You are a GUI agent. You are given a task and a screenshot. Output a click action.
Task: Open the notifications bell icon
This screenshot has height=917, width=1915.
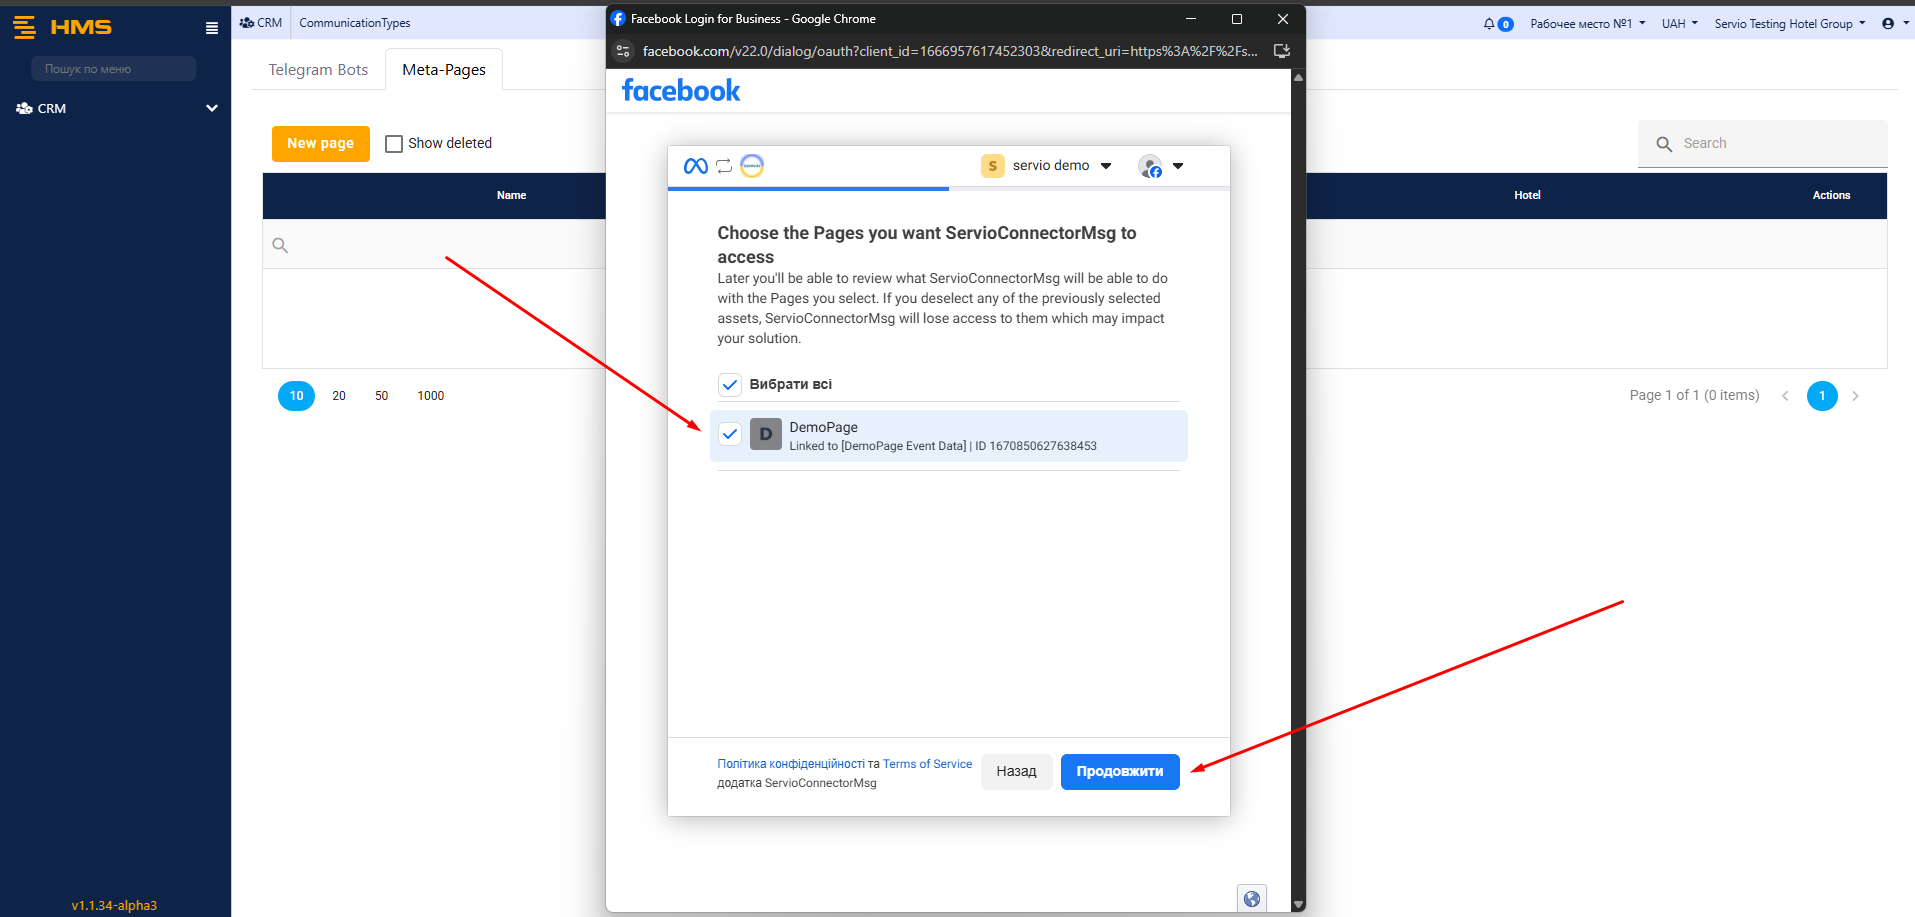click(x=1489, y=24)
